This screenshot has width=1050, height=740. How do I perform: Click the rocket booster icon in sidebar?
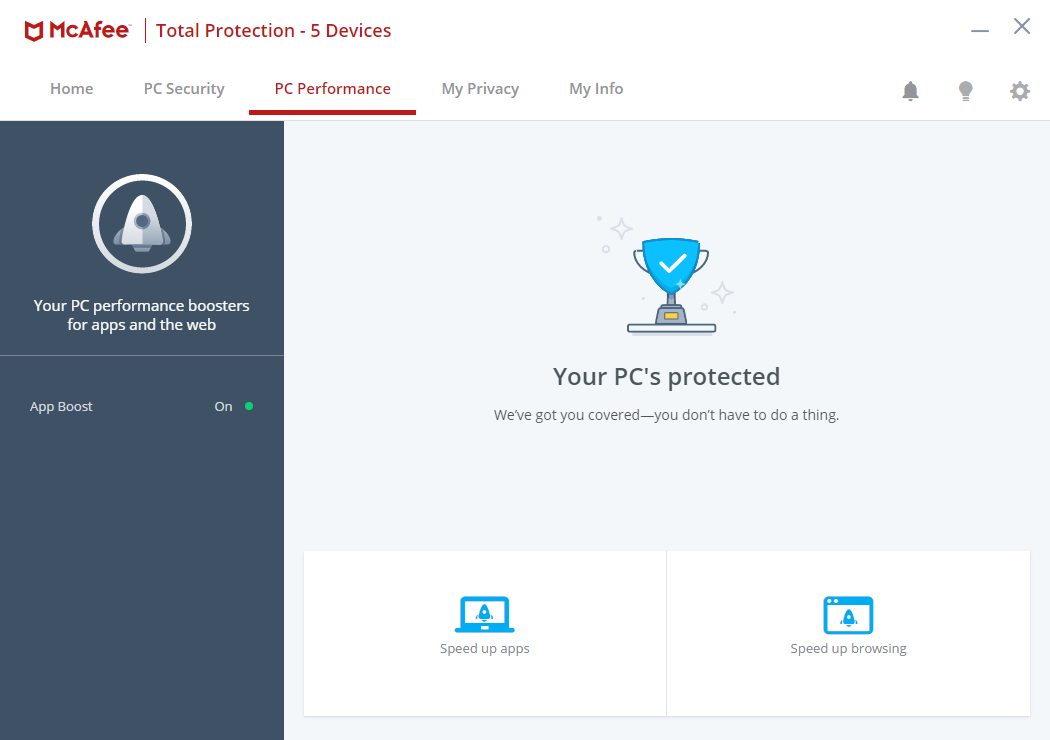[142, 223]
